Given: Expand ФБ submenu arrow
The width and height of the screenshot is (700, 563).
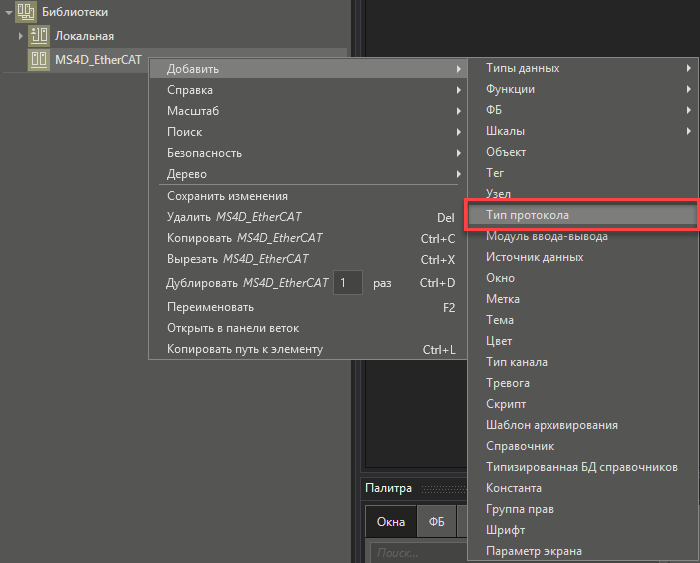Looking at the screenshot, I should (x=689, y=110).
